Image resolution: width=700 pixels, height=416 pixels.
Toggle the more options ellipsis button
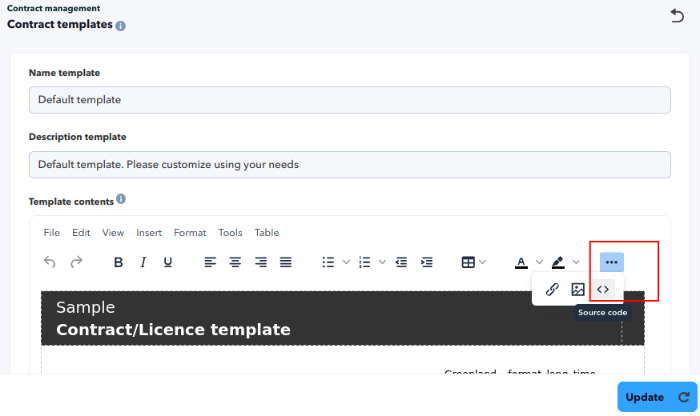(x=612, y=262)
